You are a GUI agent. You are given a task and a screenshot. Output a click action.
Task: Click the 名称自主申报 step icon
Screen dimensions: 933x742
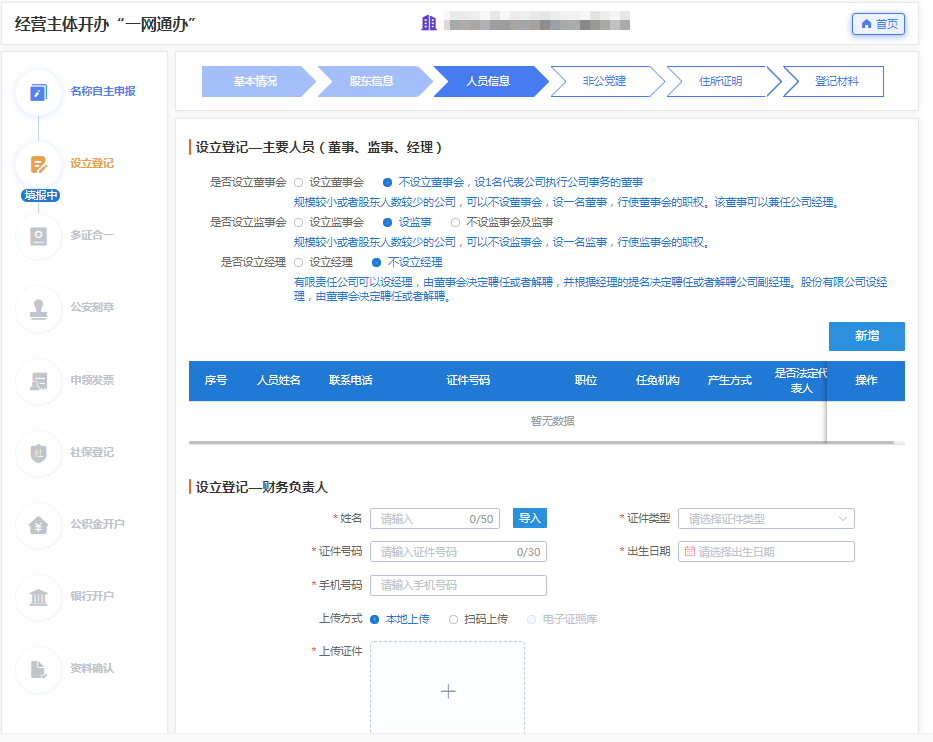point(39,92)
